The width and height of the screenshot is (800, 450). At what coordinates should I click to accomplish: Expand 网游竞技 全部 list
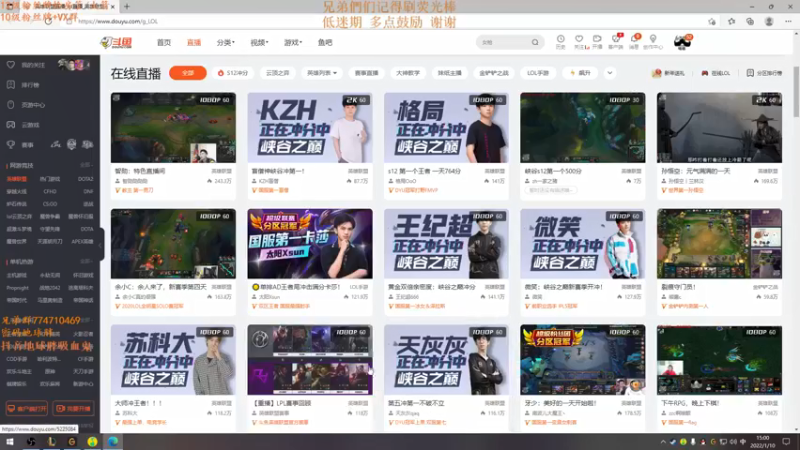point(86,165)
